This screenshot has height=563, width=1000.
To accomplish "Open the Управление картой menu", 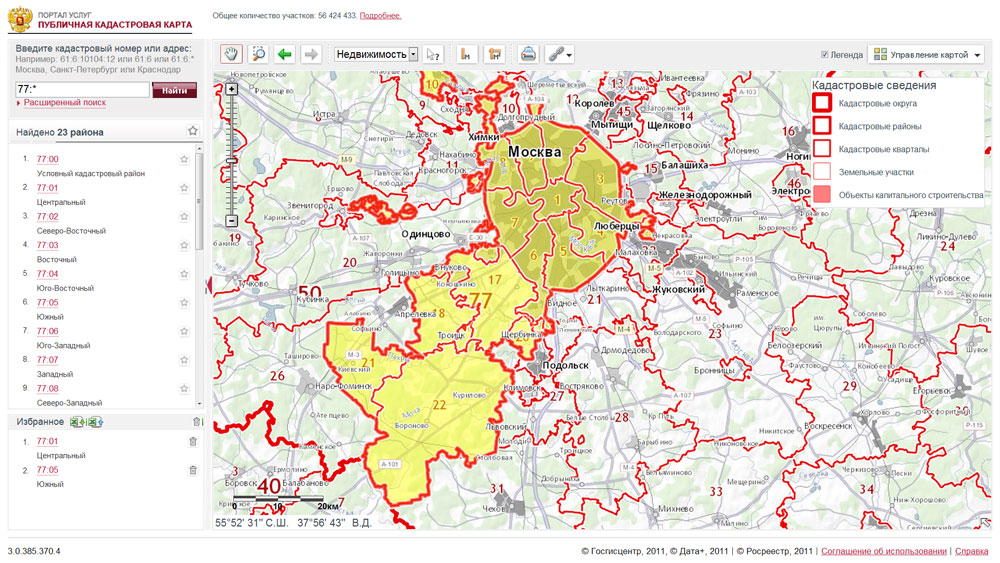I will click(x=926, y=55).
